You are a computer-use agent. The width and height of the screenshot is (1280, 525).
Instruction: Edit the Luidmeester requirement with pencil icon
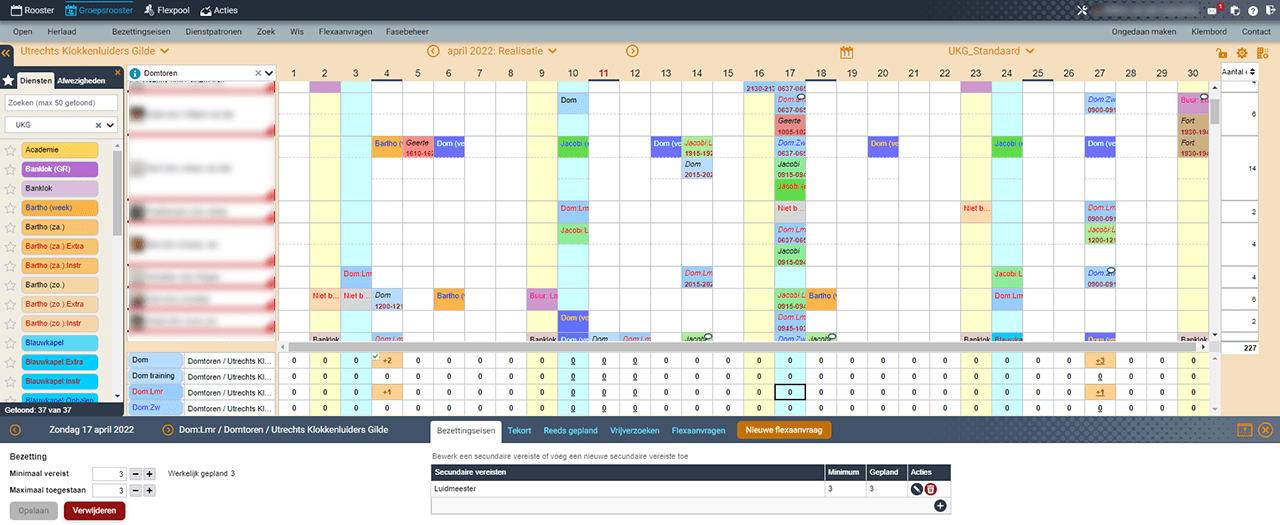pyautogui.click(x=917, y=489)
